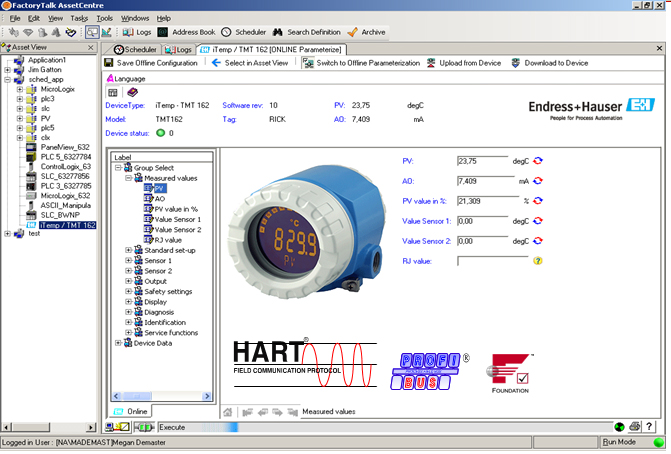
Task: Click the Language button
Action: 126,79
